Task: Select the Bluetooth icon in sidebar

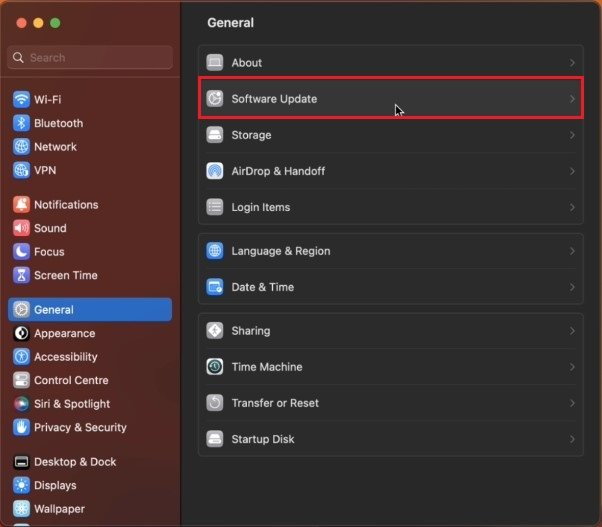Action: click(x=21, y=123)
